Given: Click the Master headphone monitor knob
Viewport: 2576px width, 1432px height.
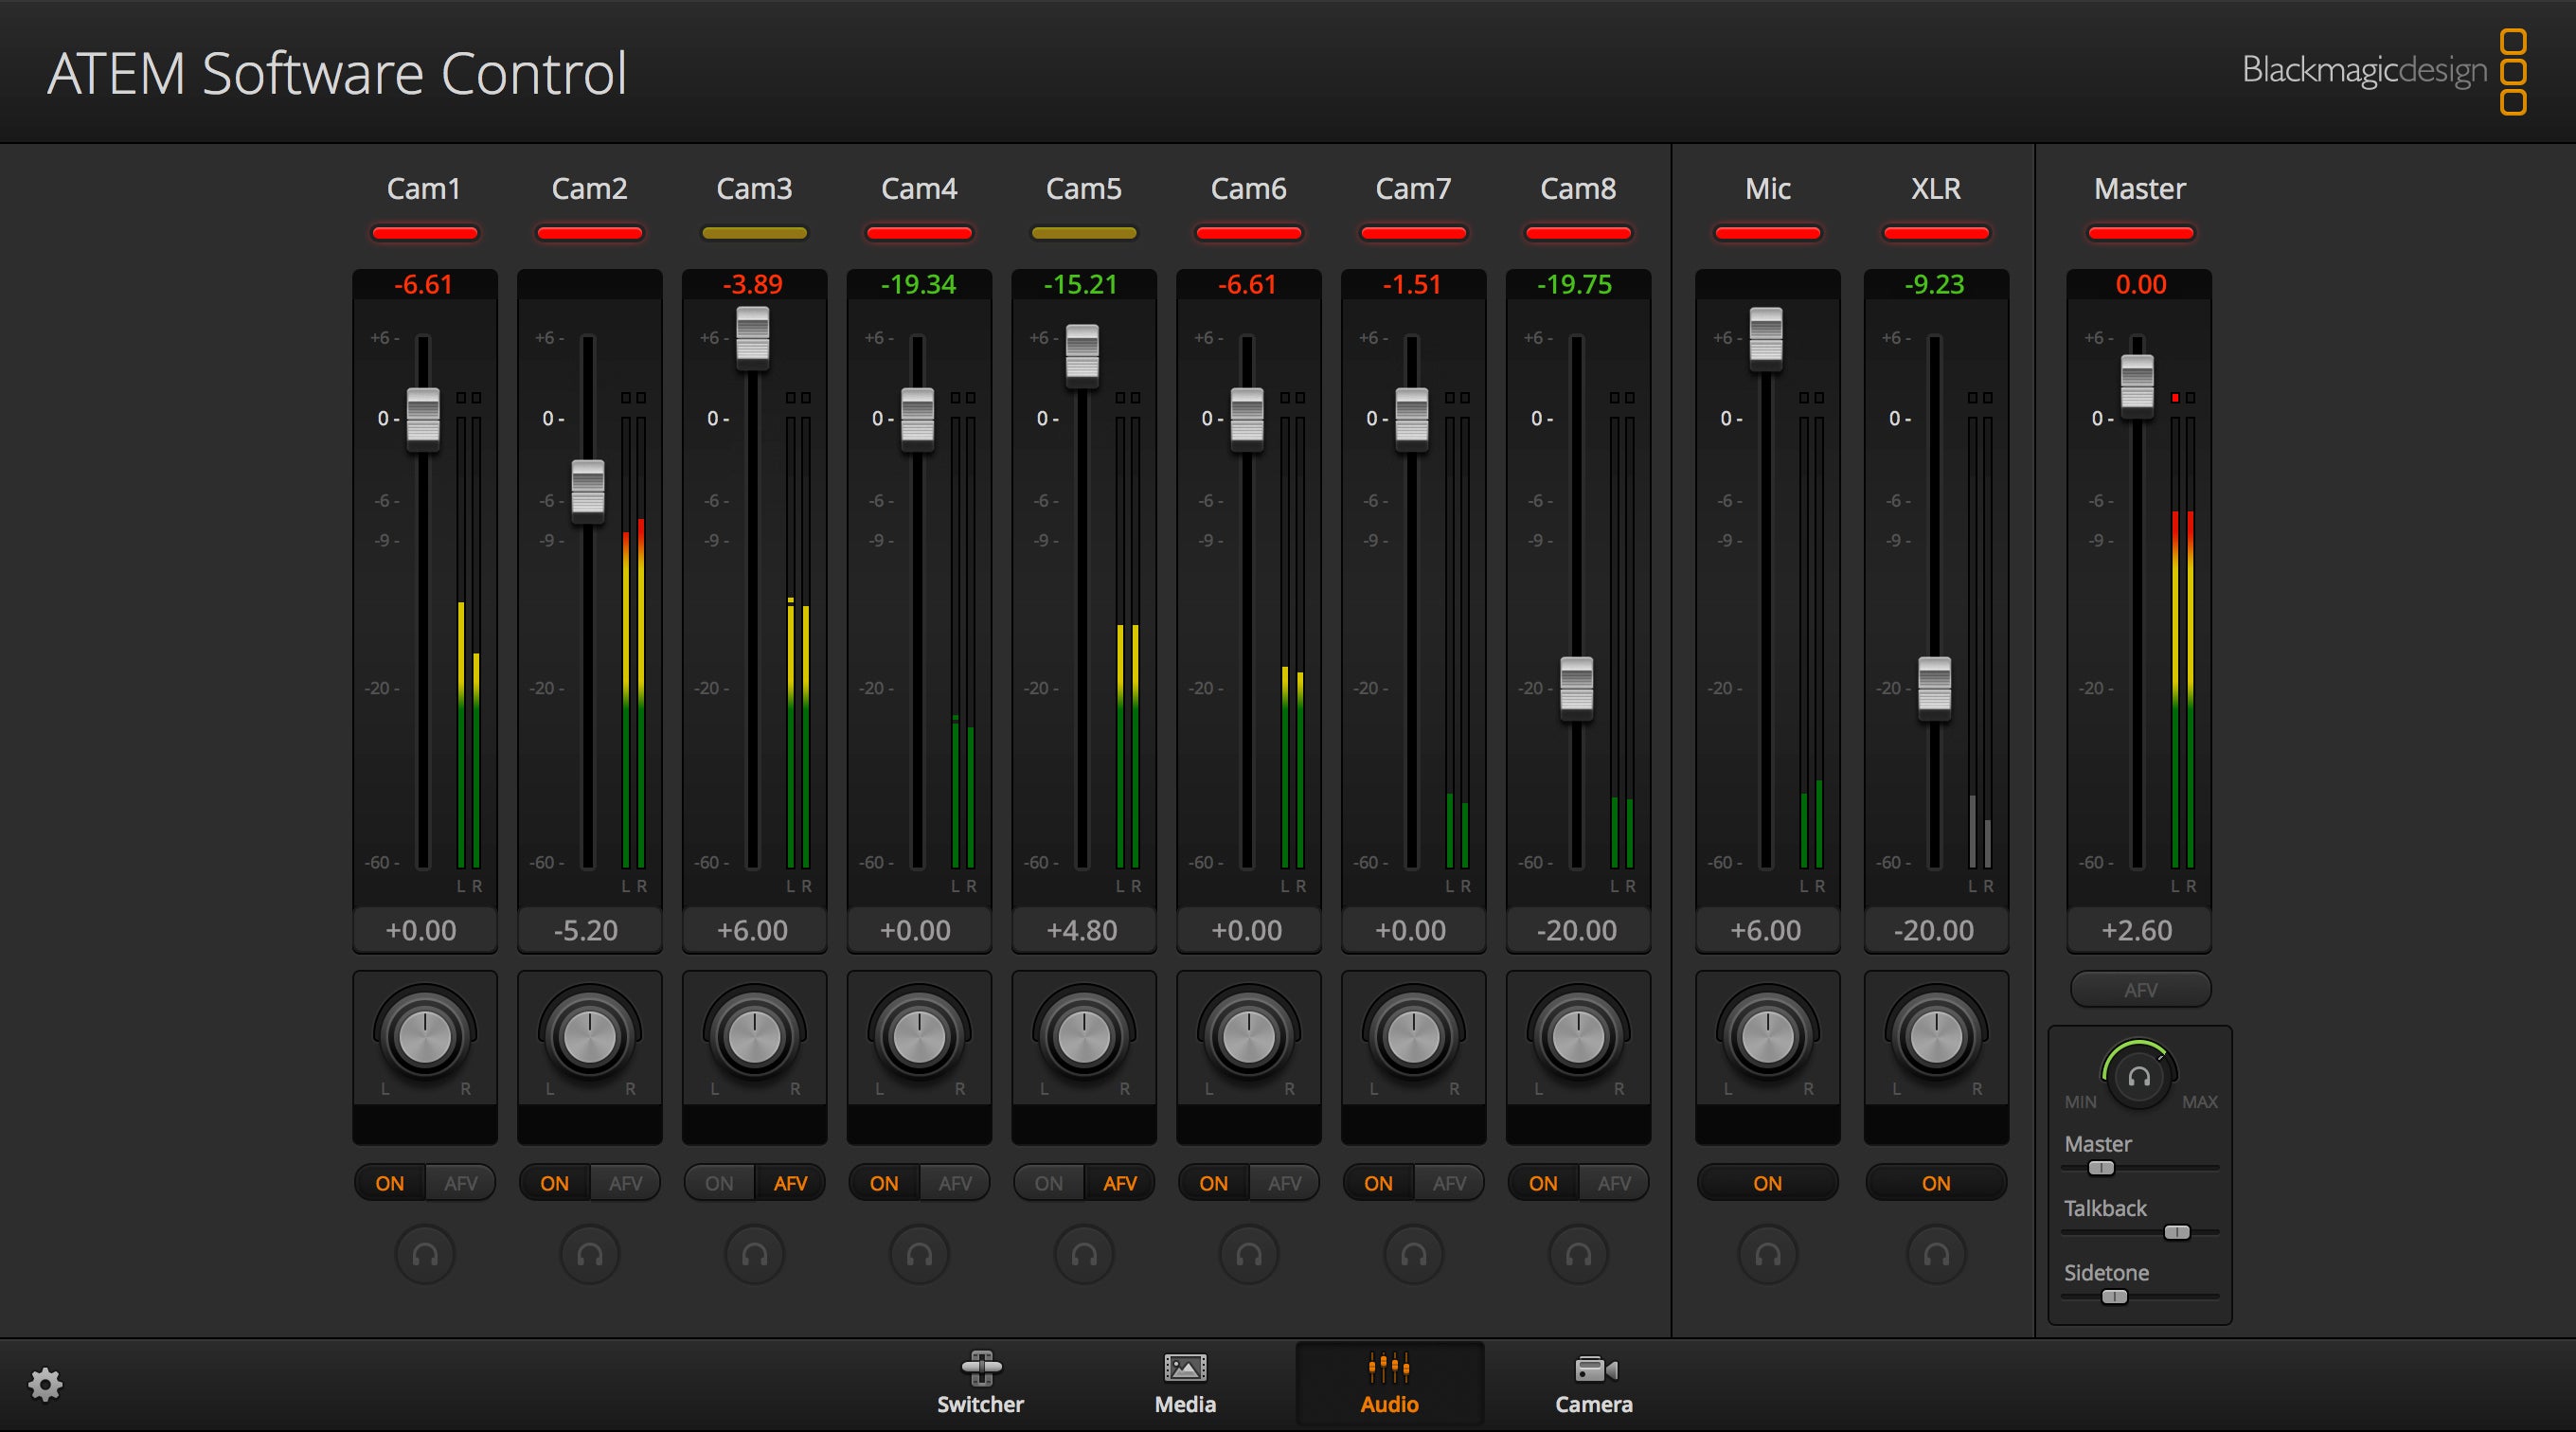Looking at the screenshot, I should (2139, 1077).
